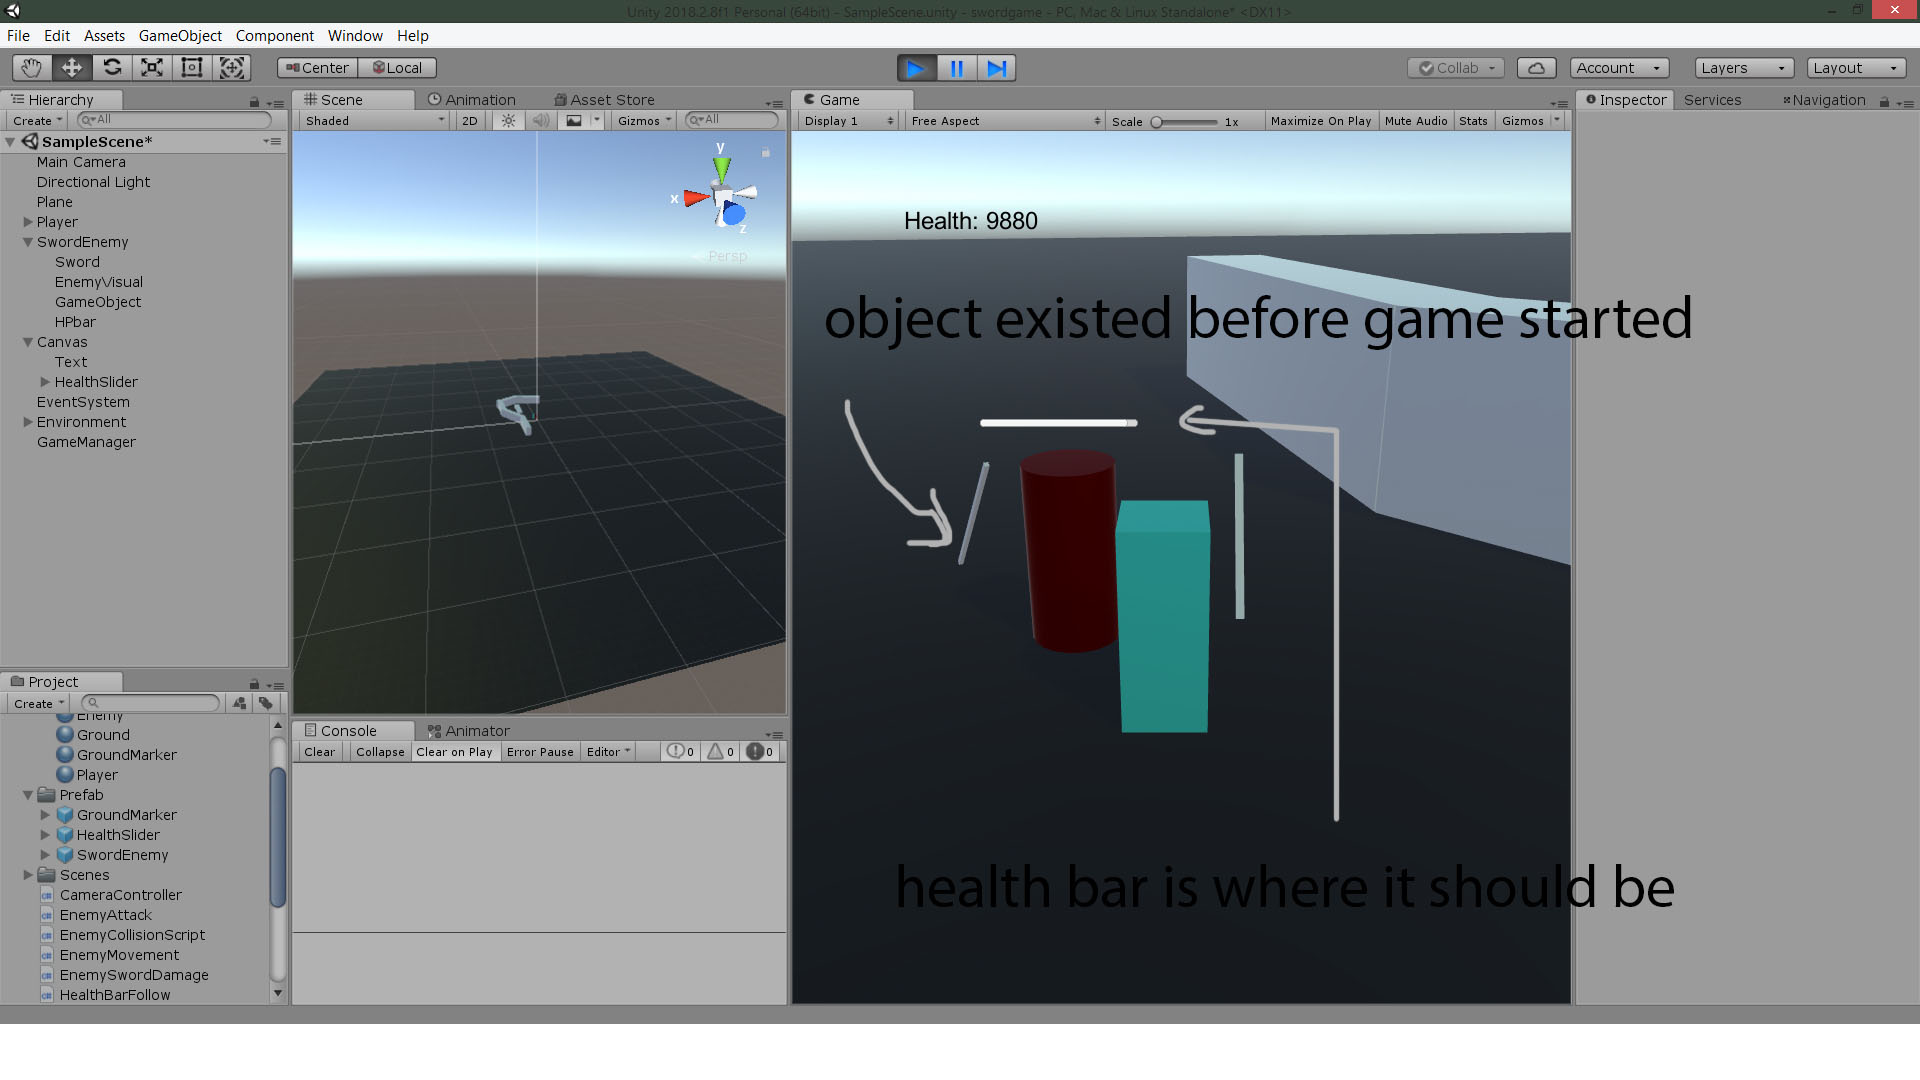Click search by type icon in Project
This screenshot has width=1920, height=1080.
pos(239,704)
